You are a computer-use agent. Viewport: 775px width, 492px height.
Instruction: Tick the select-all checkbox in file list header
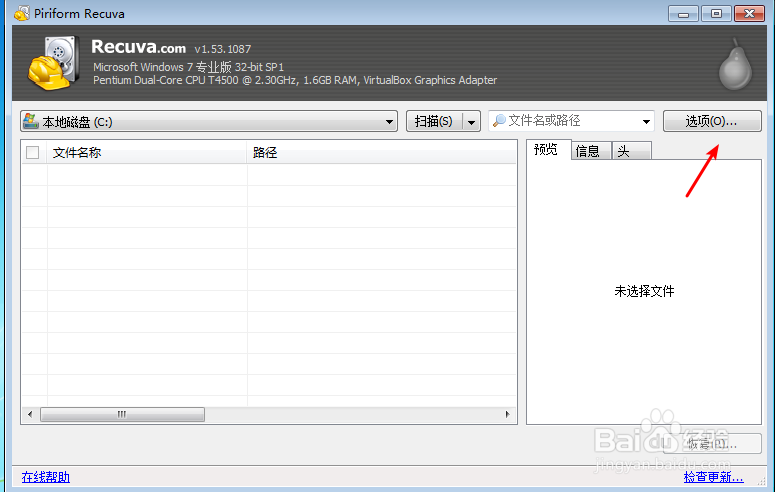point(33,152)
